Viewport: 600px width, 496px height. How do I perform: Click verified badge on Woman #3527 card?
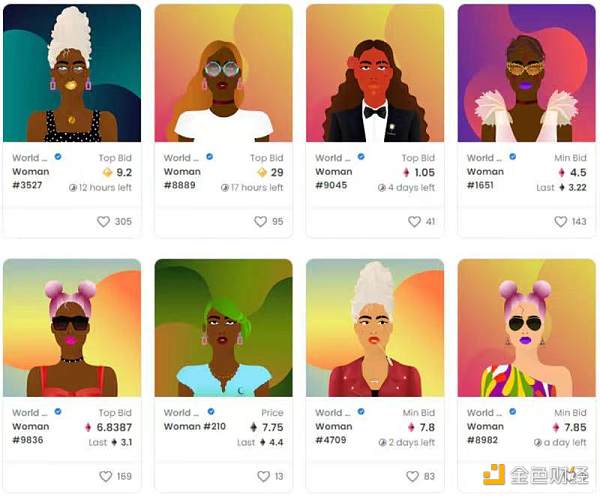click(x=58, y=157)
